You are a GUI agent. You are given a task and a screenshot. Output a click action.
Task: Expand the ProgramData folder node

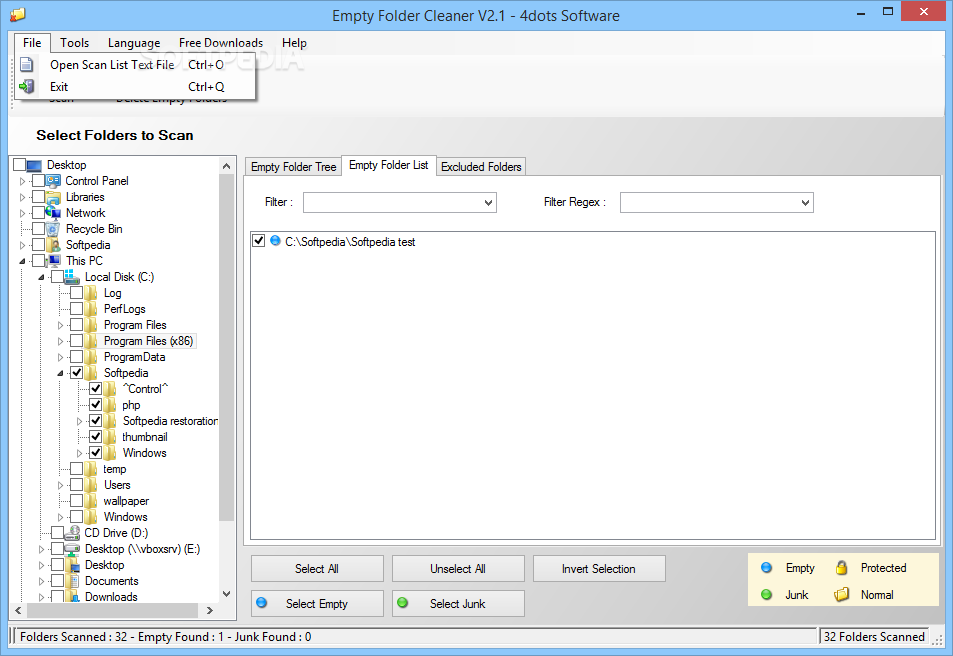pos(60,357)
